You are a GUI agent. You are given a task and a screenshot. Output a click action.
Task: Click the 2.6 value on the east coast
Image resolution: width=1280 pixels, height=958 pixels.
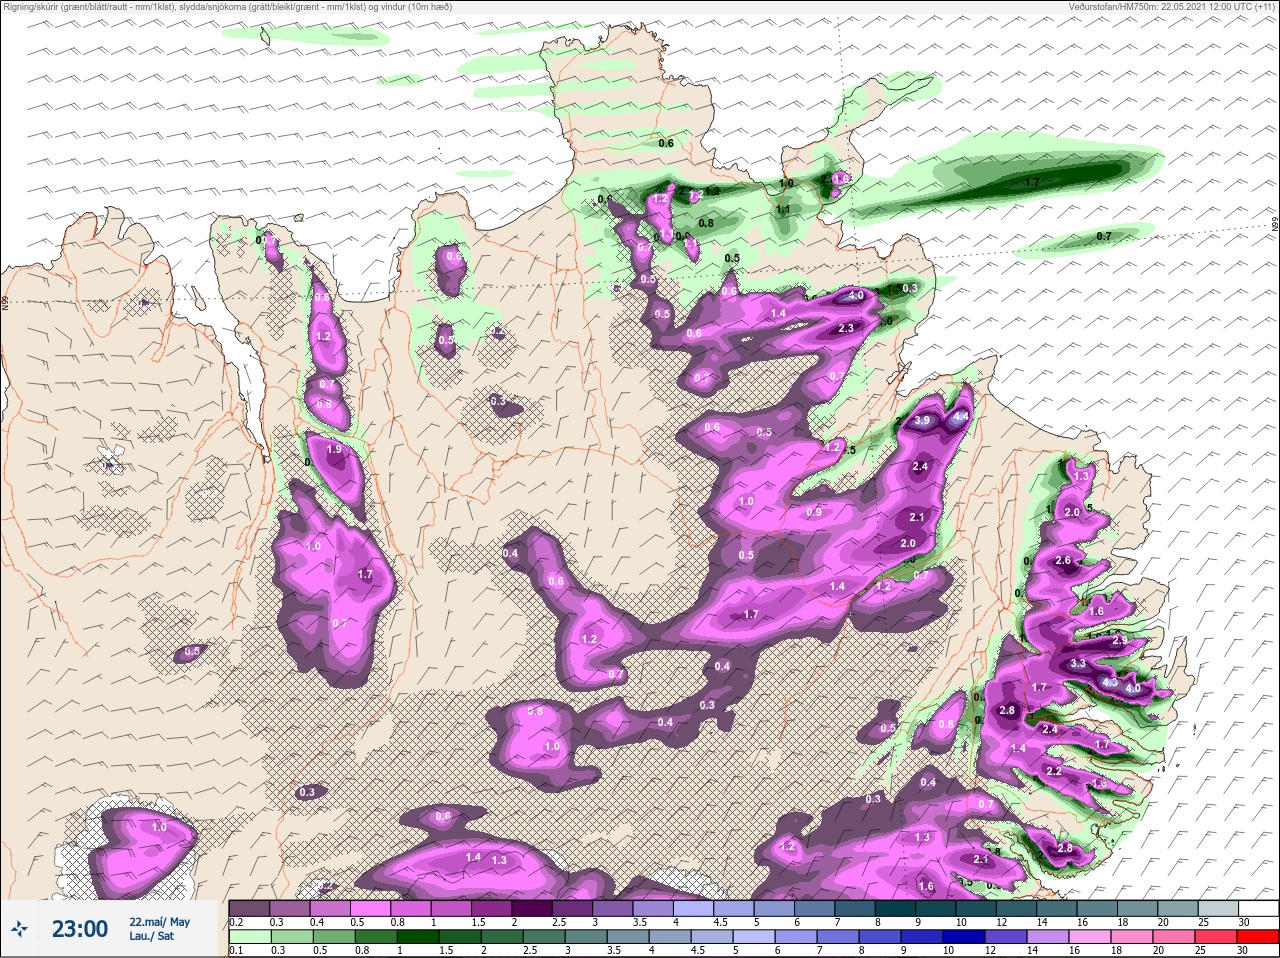[1063, 561]
